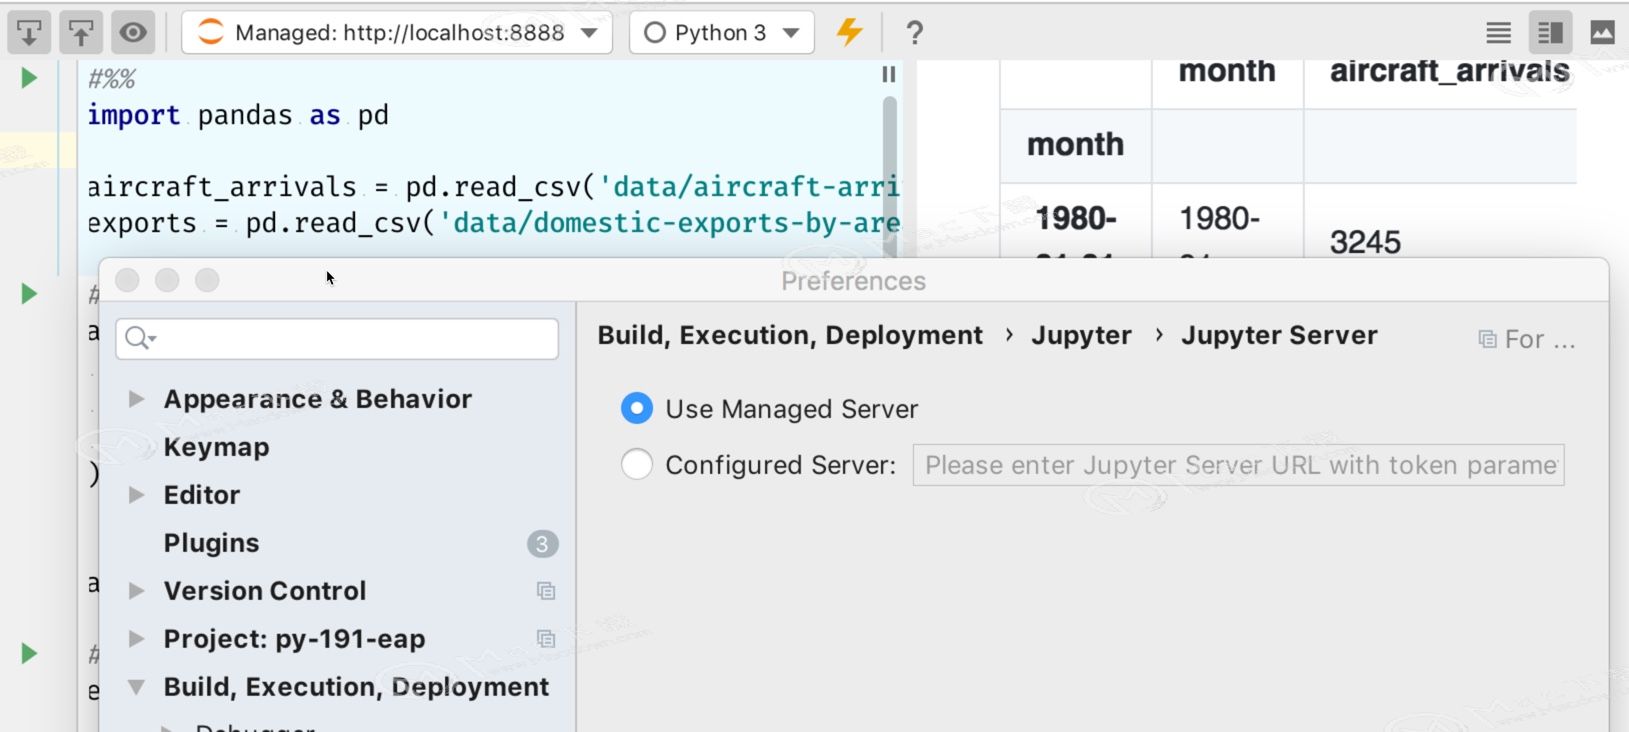Screen dimensions: 1629x732
Task: Focus the Preferences search field
Action: (337, 339)
